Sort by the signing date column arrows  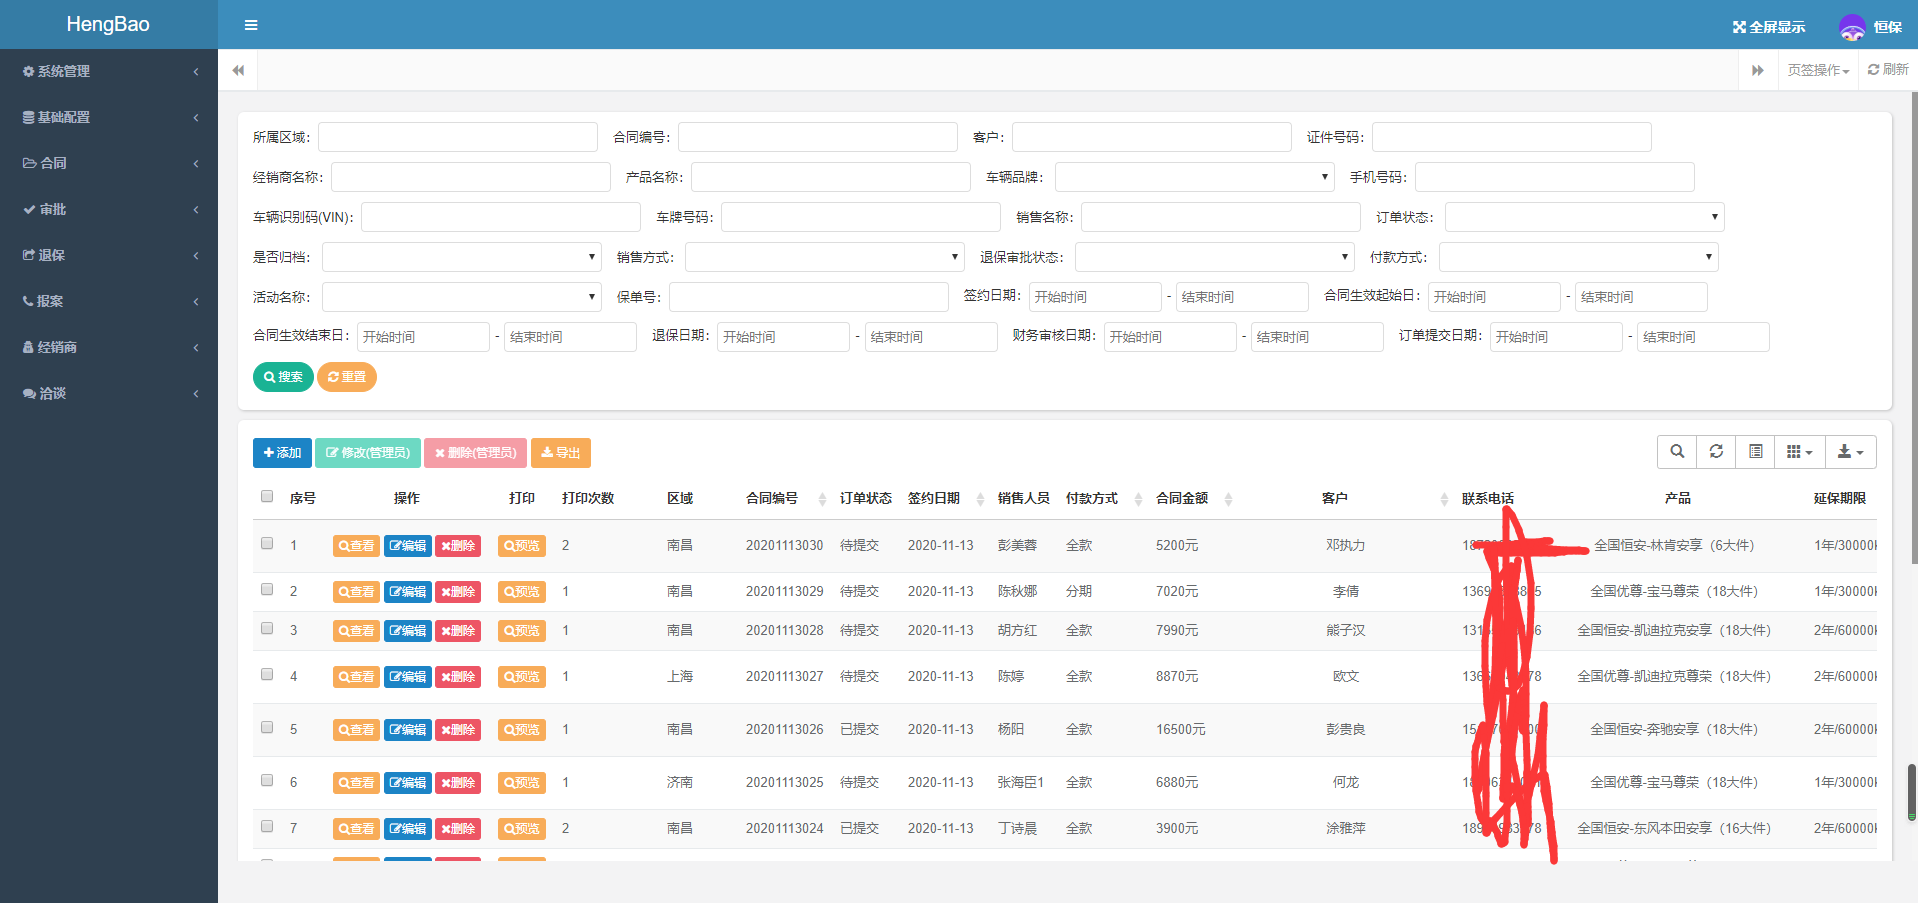point(982,499)
